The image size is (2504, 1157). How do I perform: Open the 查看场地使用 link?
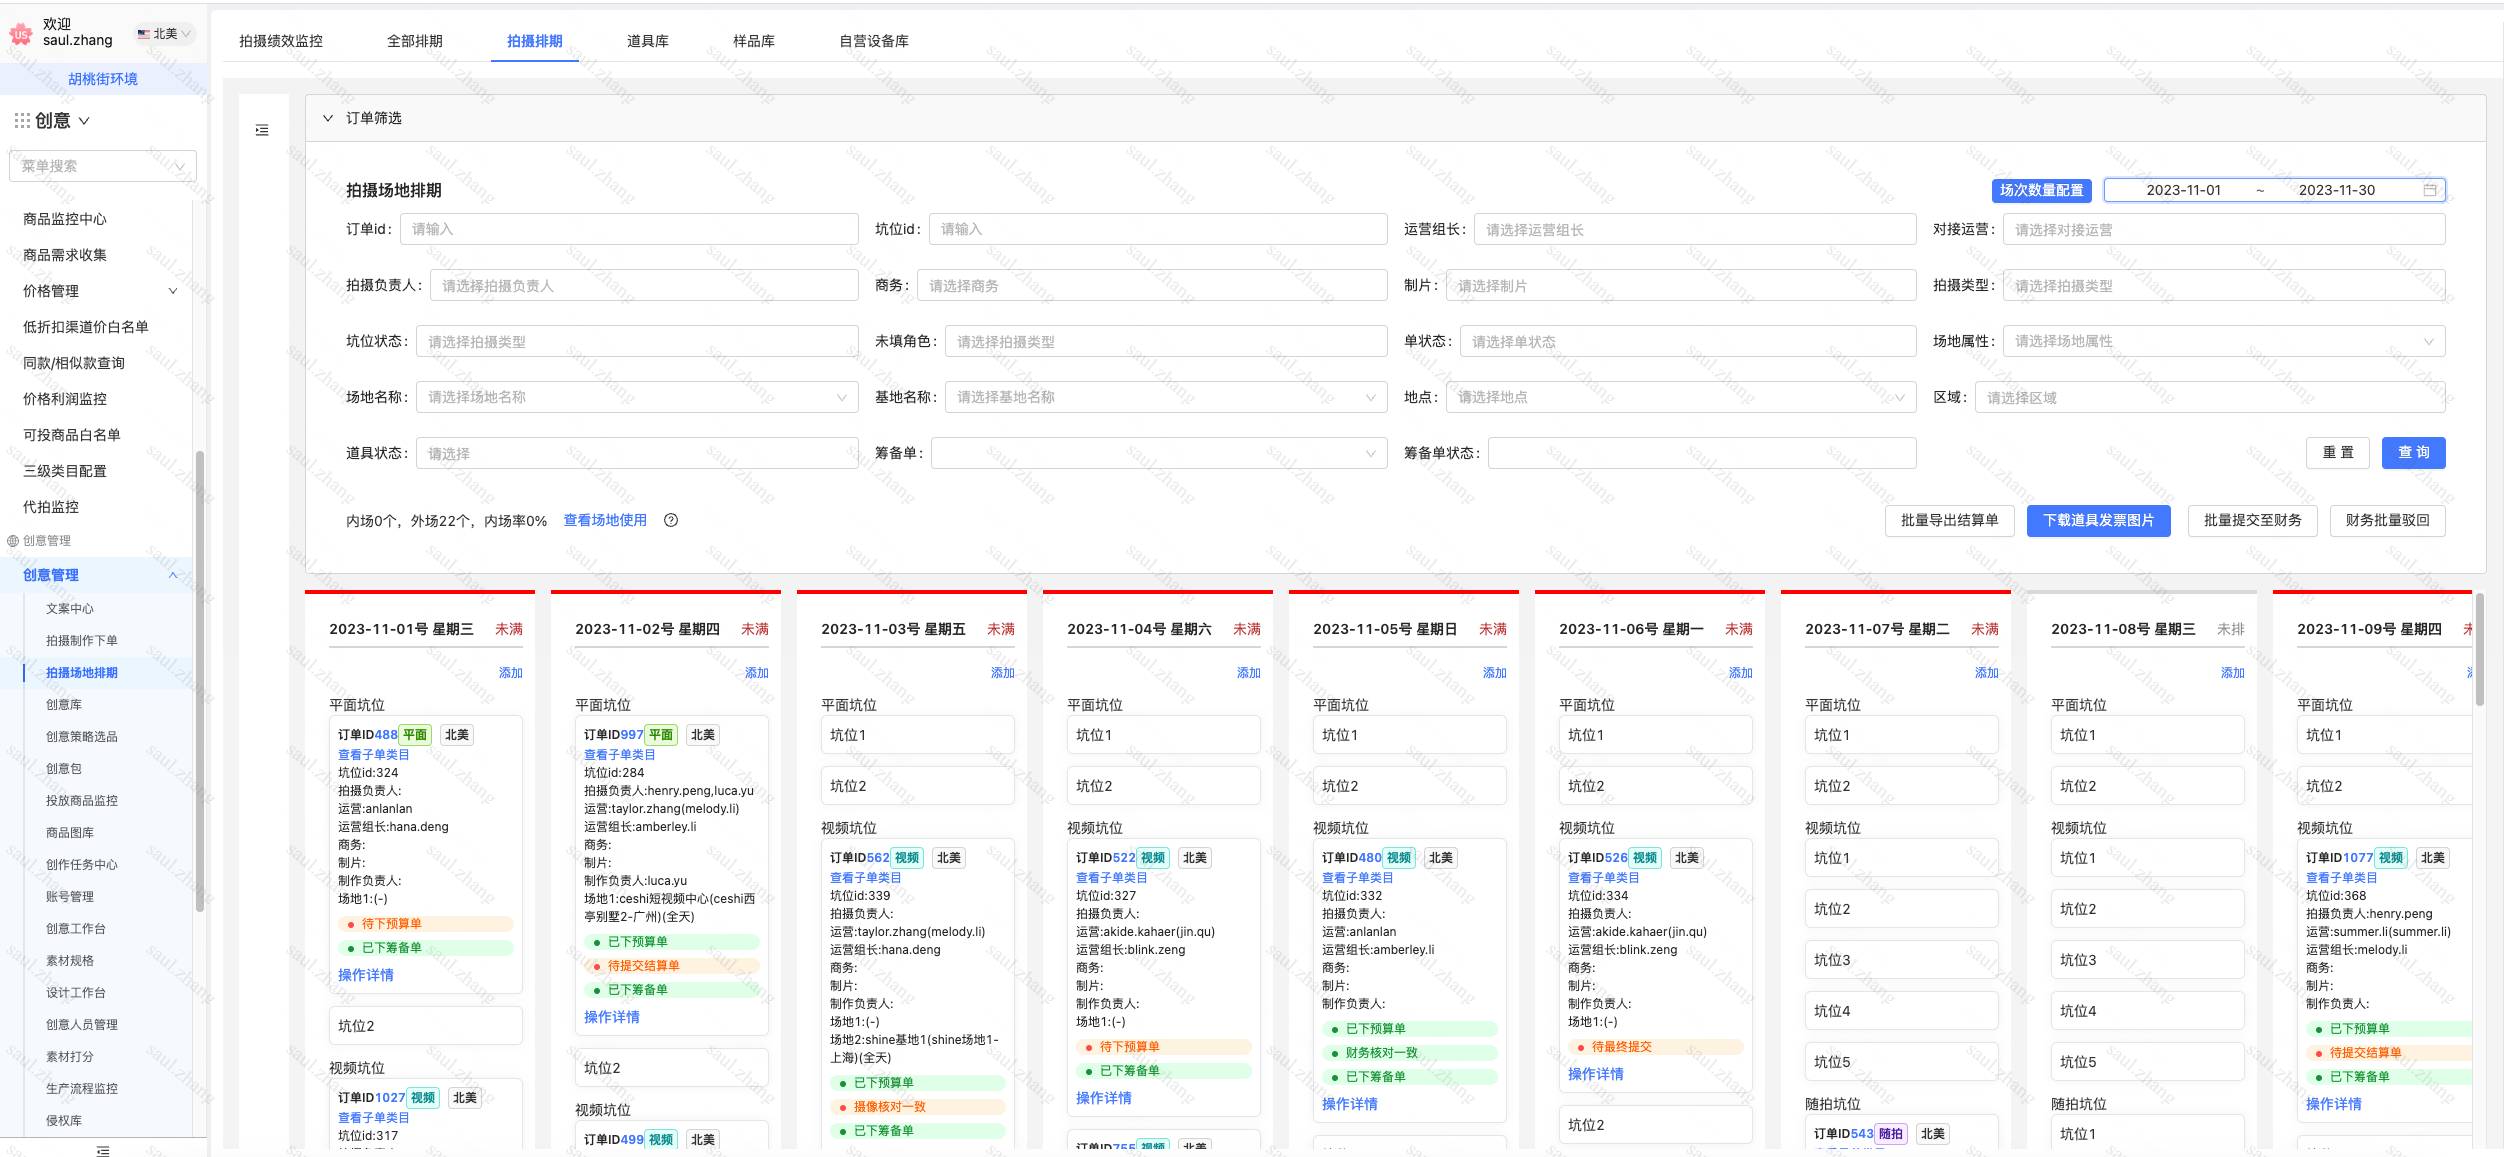(605, 520)
